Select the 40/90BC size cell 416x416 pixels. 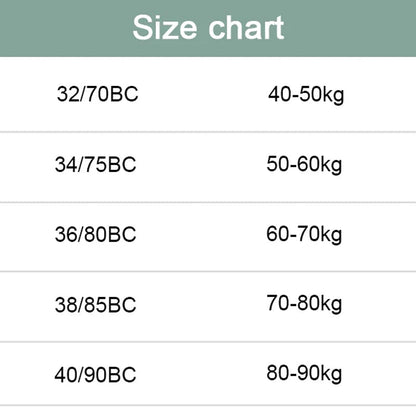pos(96,375)
